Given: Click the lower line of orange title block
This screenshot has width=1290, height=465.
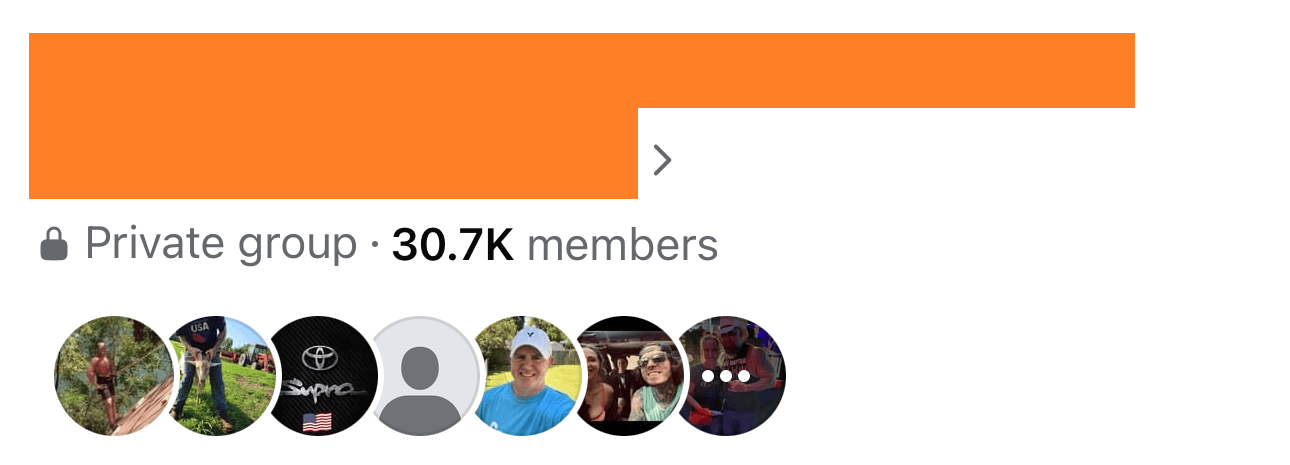Looking at the screenshot, I should 333,153.
